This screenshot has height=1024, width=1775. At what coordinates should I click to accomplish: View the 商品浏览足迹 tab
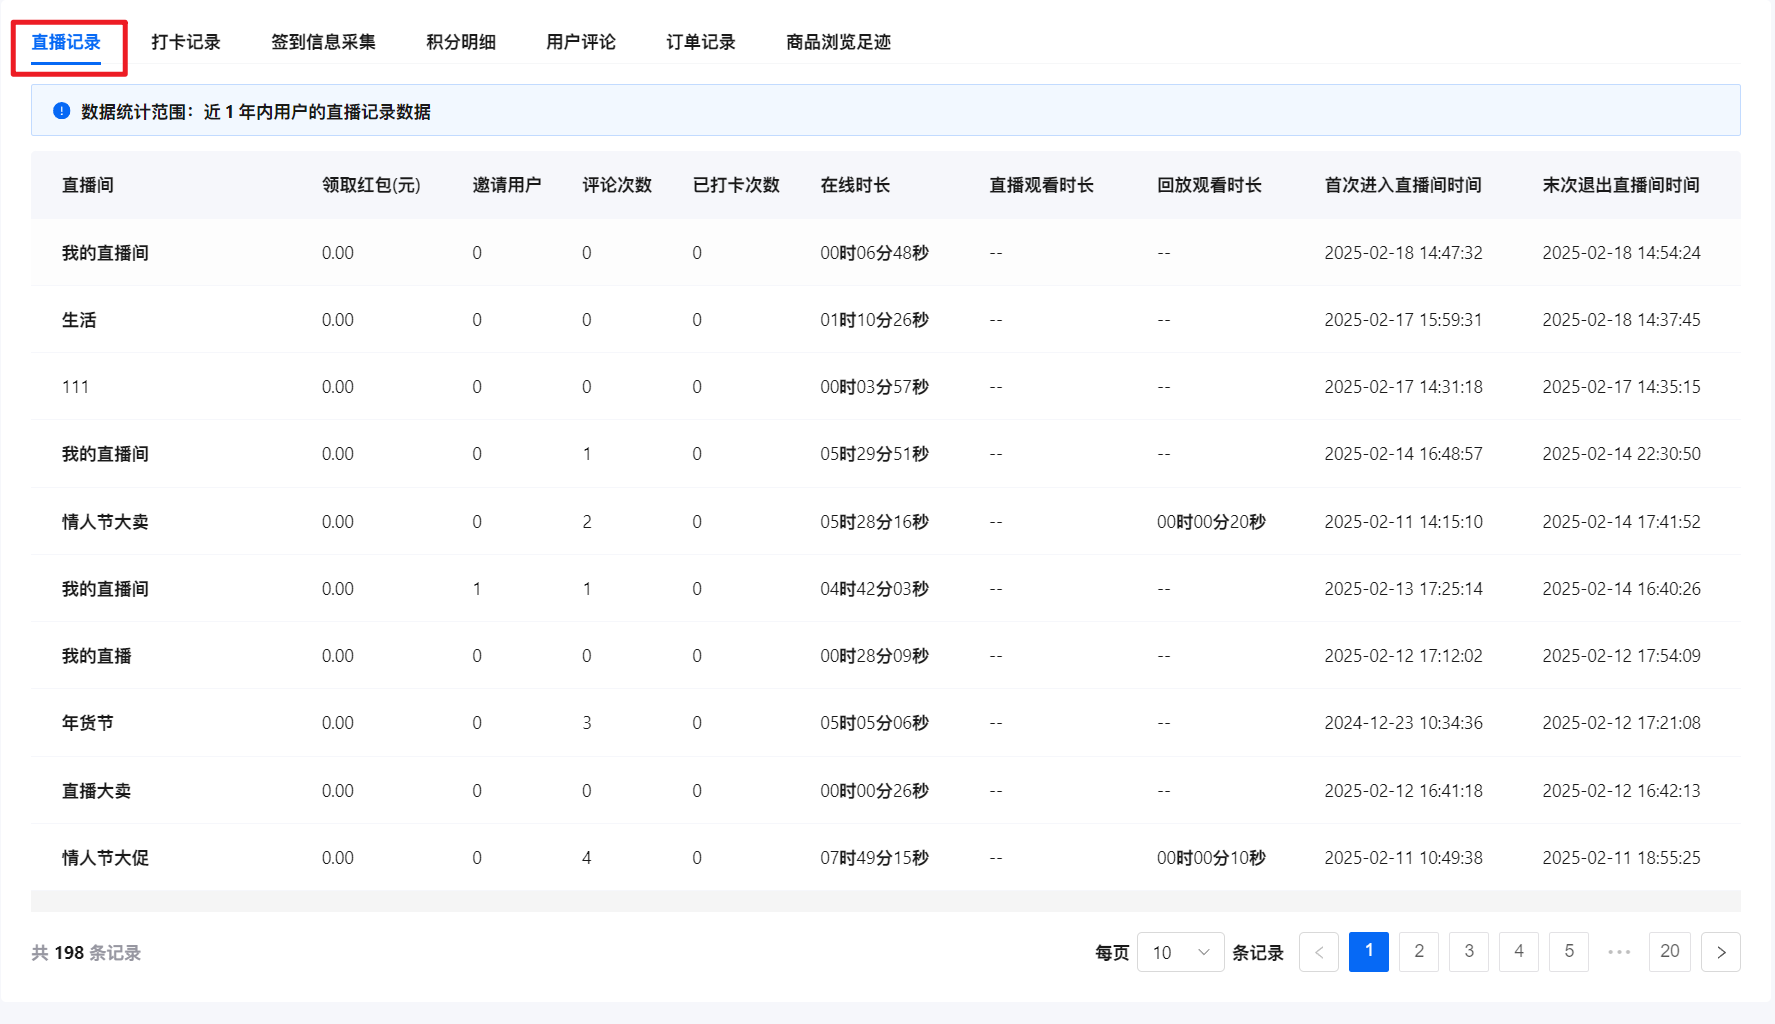(x=838, y=42)
